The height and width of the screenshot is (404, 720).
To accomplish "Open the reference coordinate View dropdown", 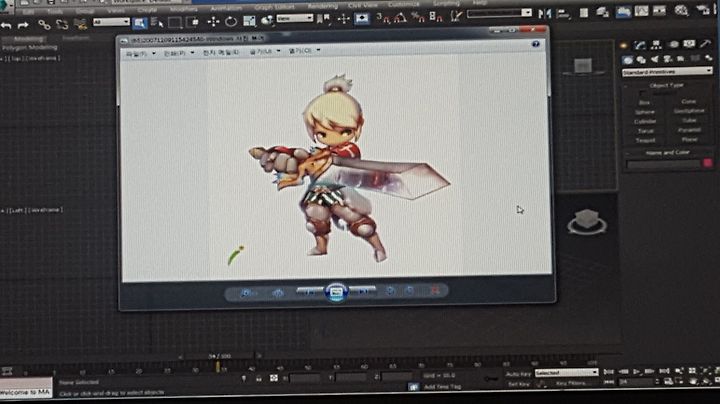I will pyautogui.click(x=294, y=18).
